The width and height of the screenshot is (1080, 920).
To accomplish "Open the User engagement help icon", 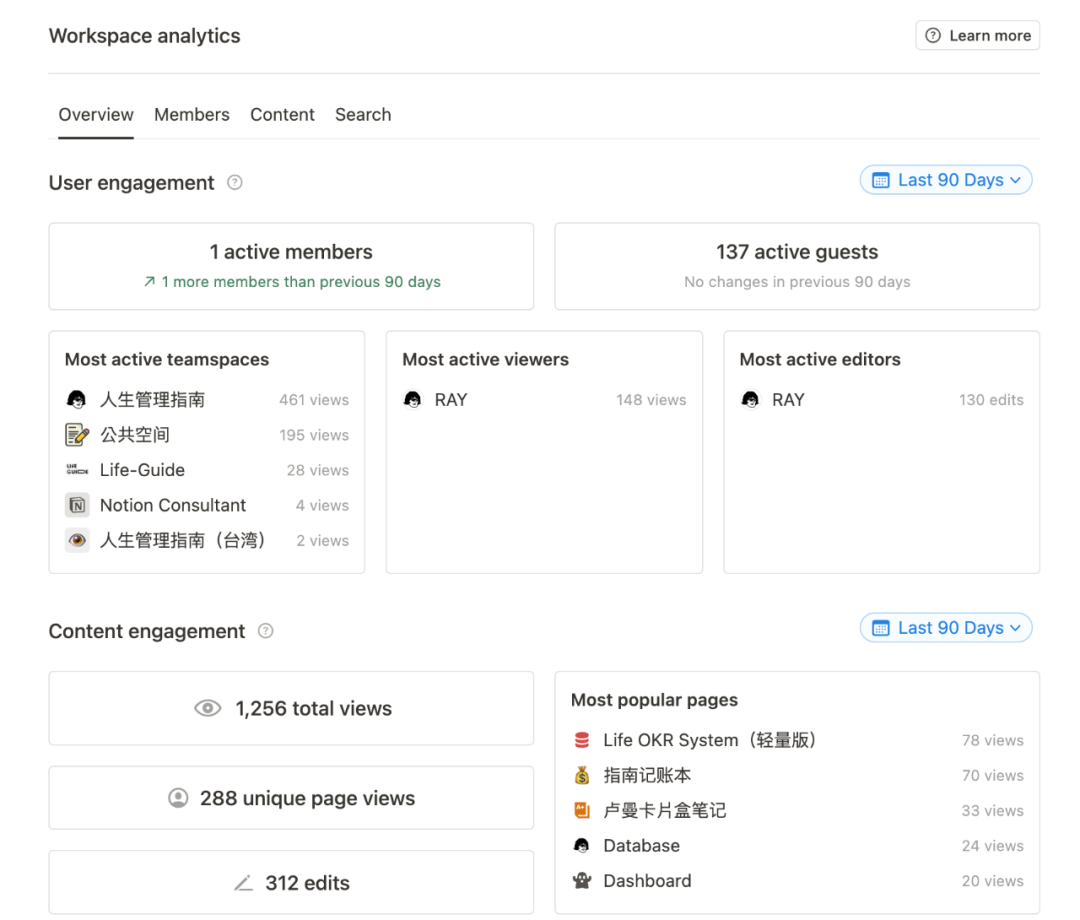I will tap(234, 182).
